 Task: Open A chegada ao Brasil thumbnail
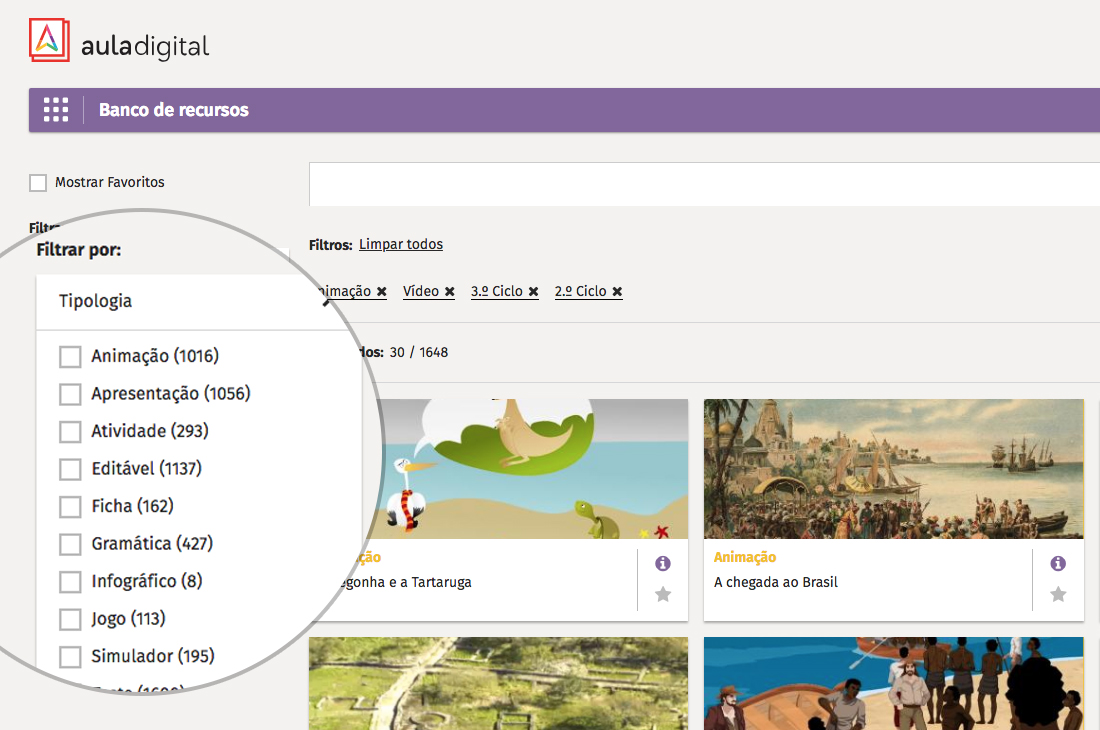coord(893,469)
